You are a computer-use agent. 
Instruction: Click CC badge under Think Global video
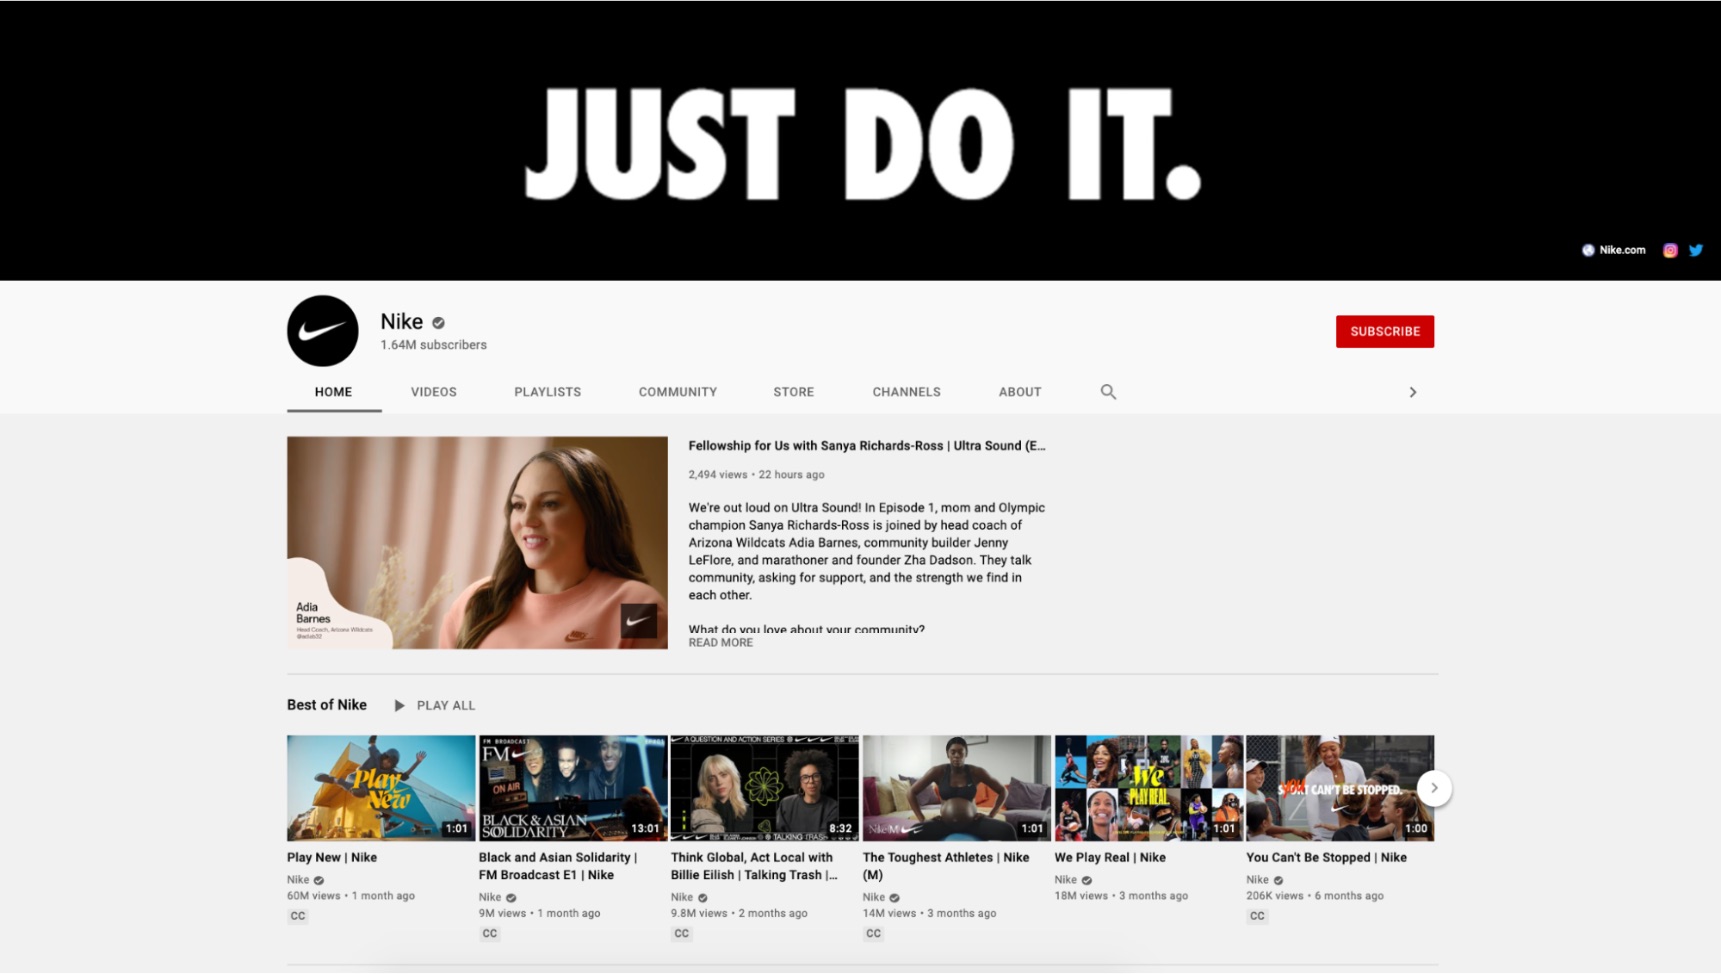click(682, 933)
